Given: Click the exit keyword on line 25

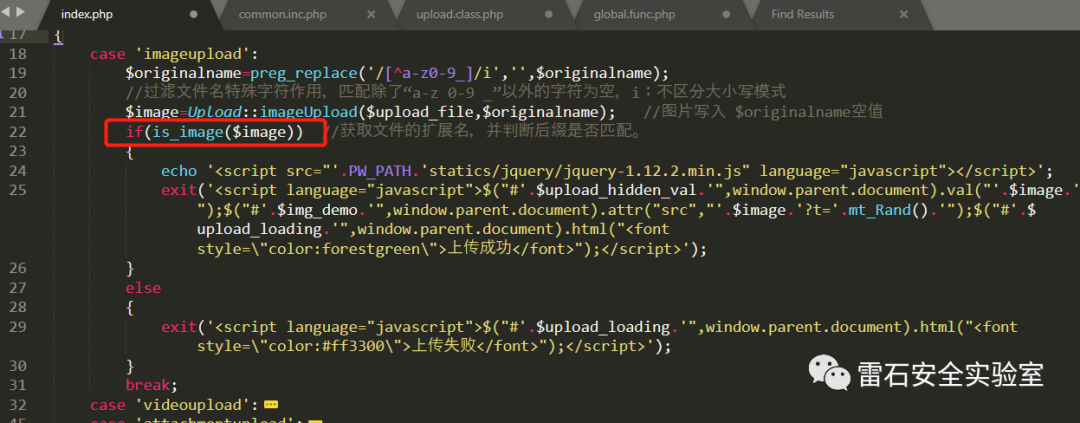Looking at the screenshot, I should click(x=179, y=190).
